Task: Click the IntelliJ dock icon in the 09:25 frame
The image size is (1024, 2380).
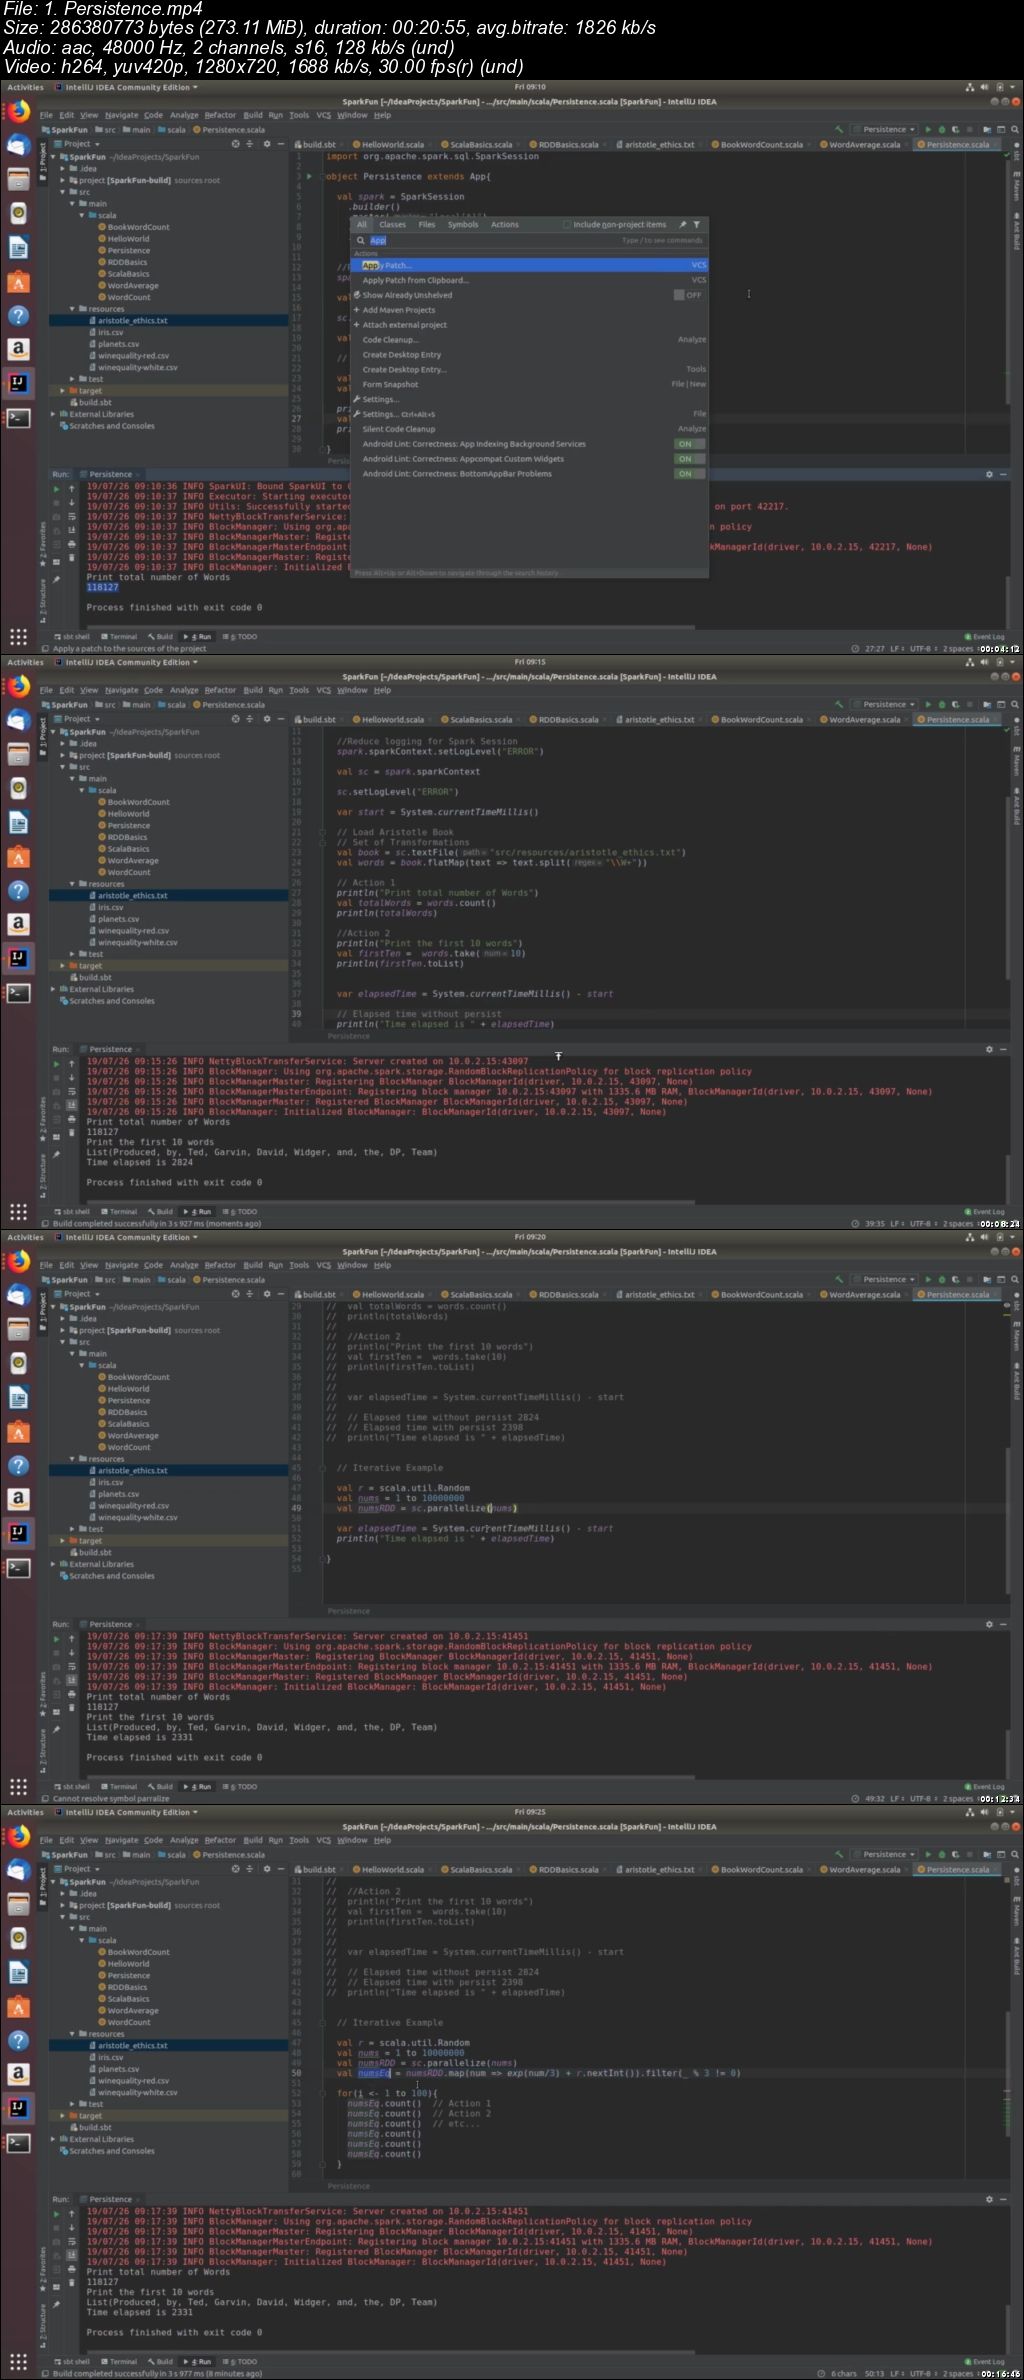Action: coord(18,2108)
